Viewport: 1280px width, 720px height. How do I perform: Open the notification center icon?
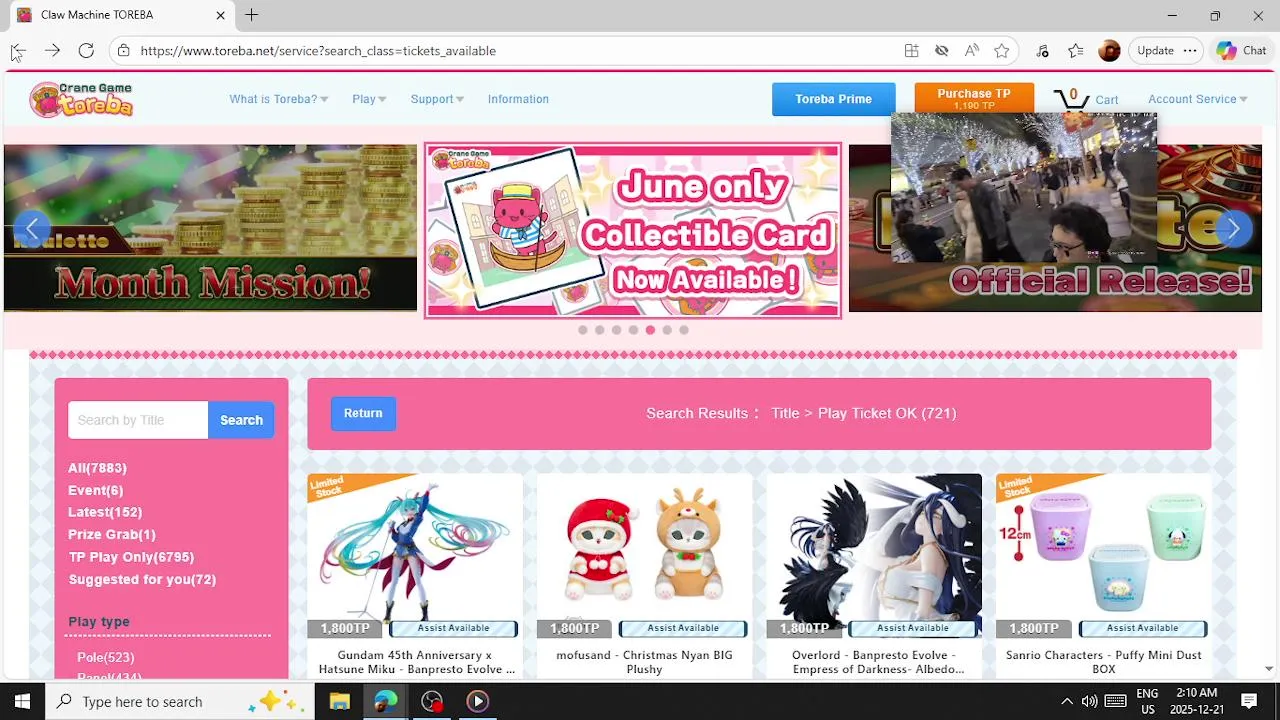(1249, 701)
